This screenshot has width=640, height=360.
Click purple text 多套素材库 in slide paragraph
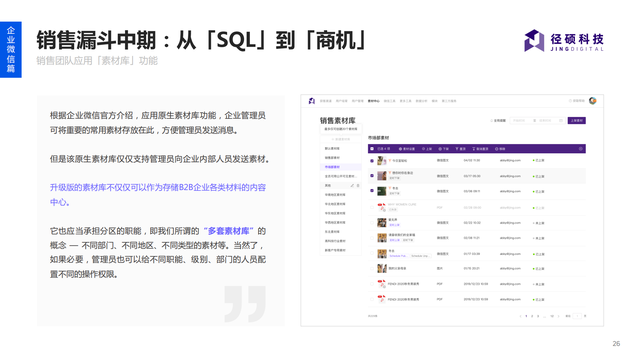pos(228,231)
